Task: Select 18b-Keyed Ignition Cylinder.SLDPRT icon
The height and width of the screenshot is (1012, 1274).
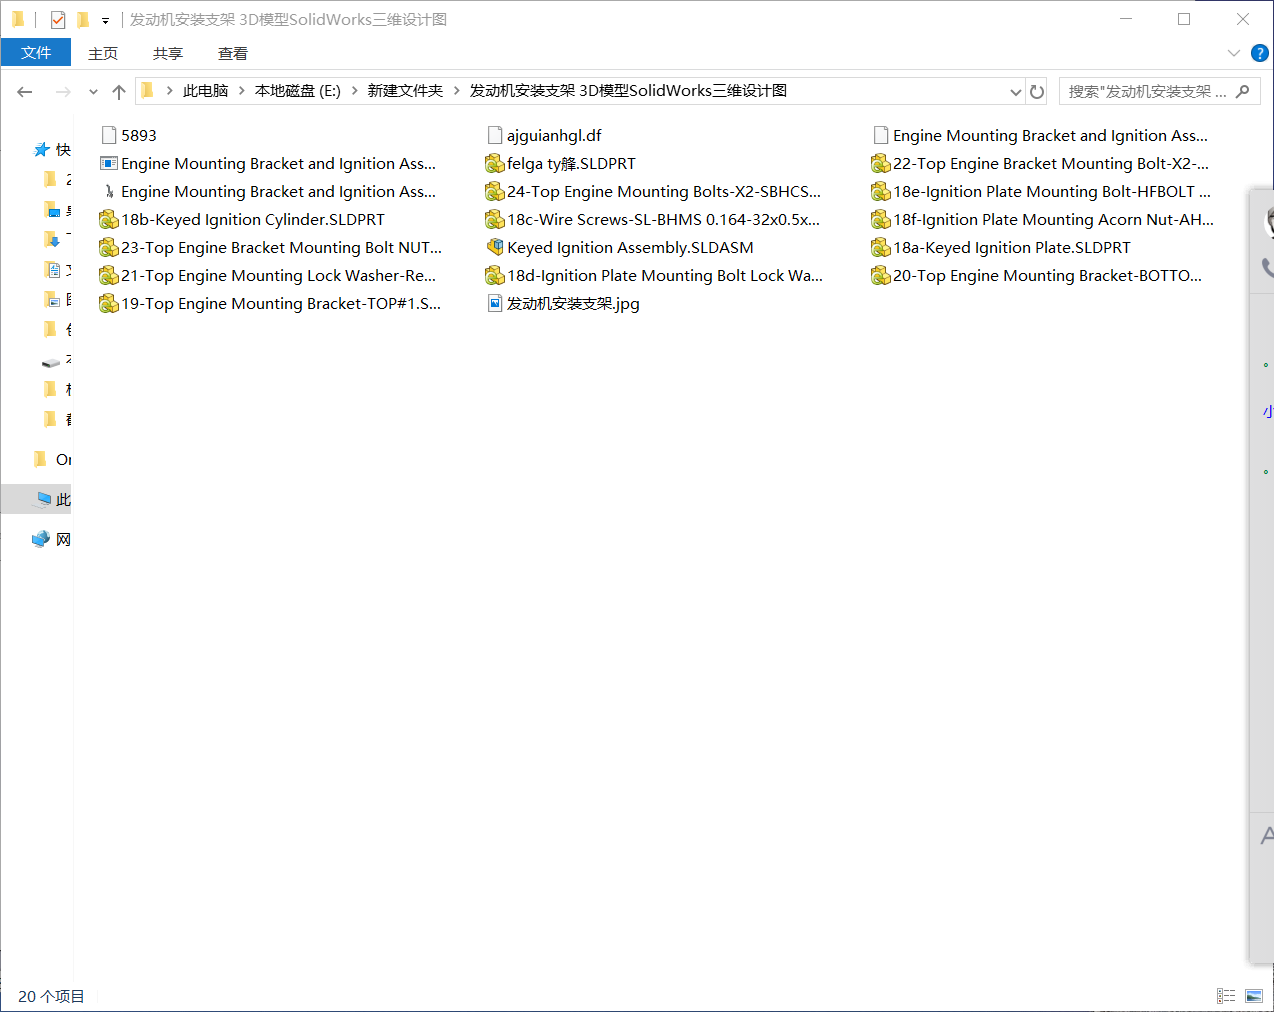Action: 108,219
